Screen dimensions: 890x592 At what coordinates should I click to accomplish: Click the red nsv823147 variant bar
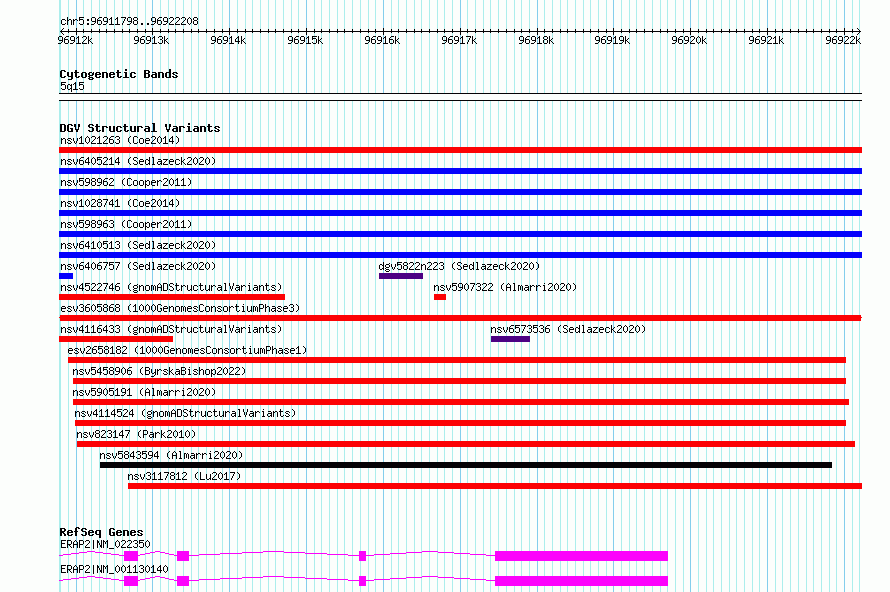pyautogui.click(x=466, y=444)
